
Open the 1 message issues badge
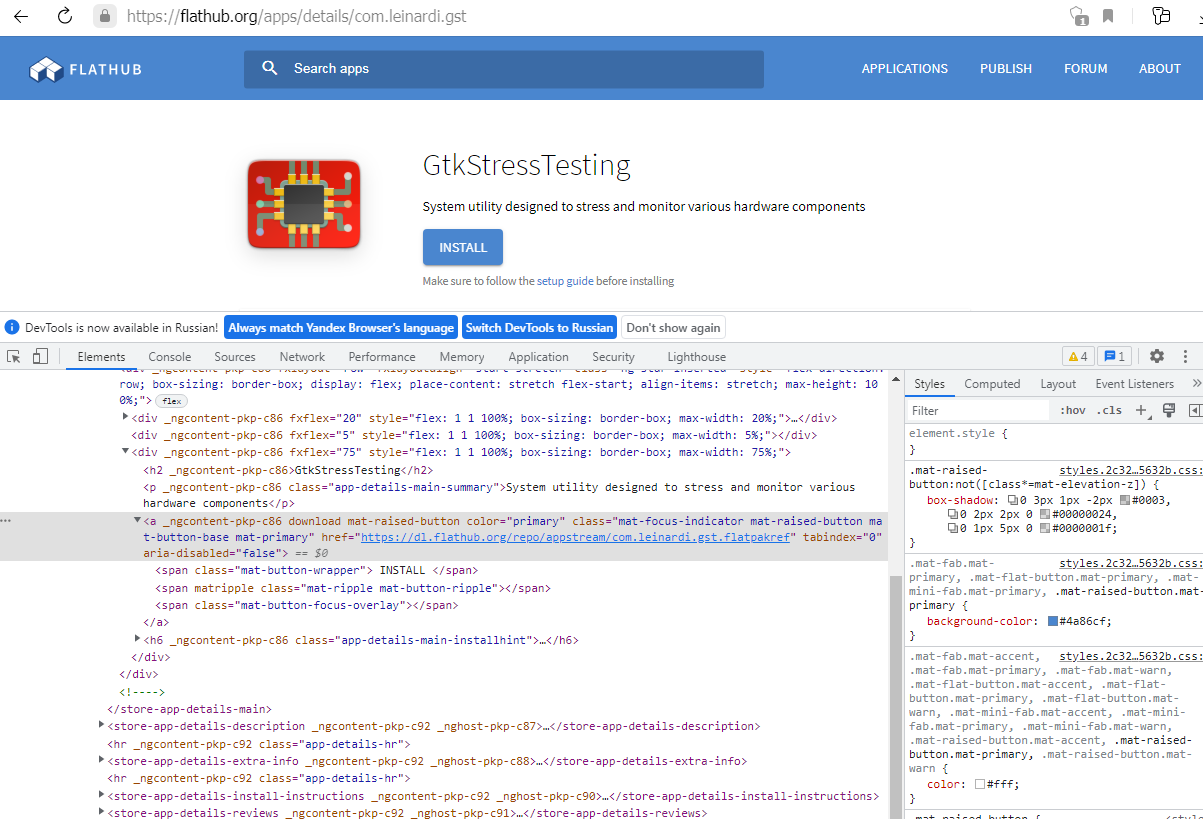(1114, 356)
